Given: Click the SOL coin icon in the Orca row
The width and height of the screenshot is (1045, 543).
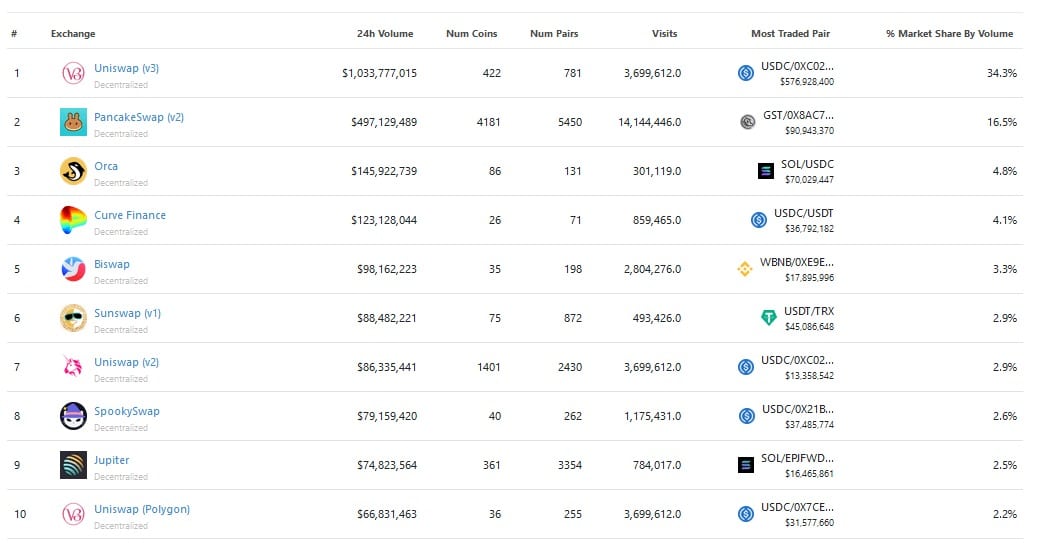Looking at the screenshot, I should (766, 171).
